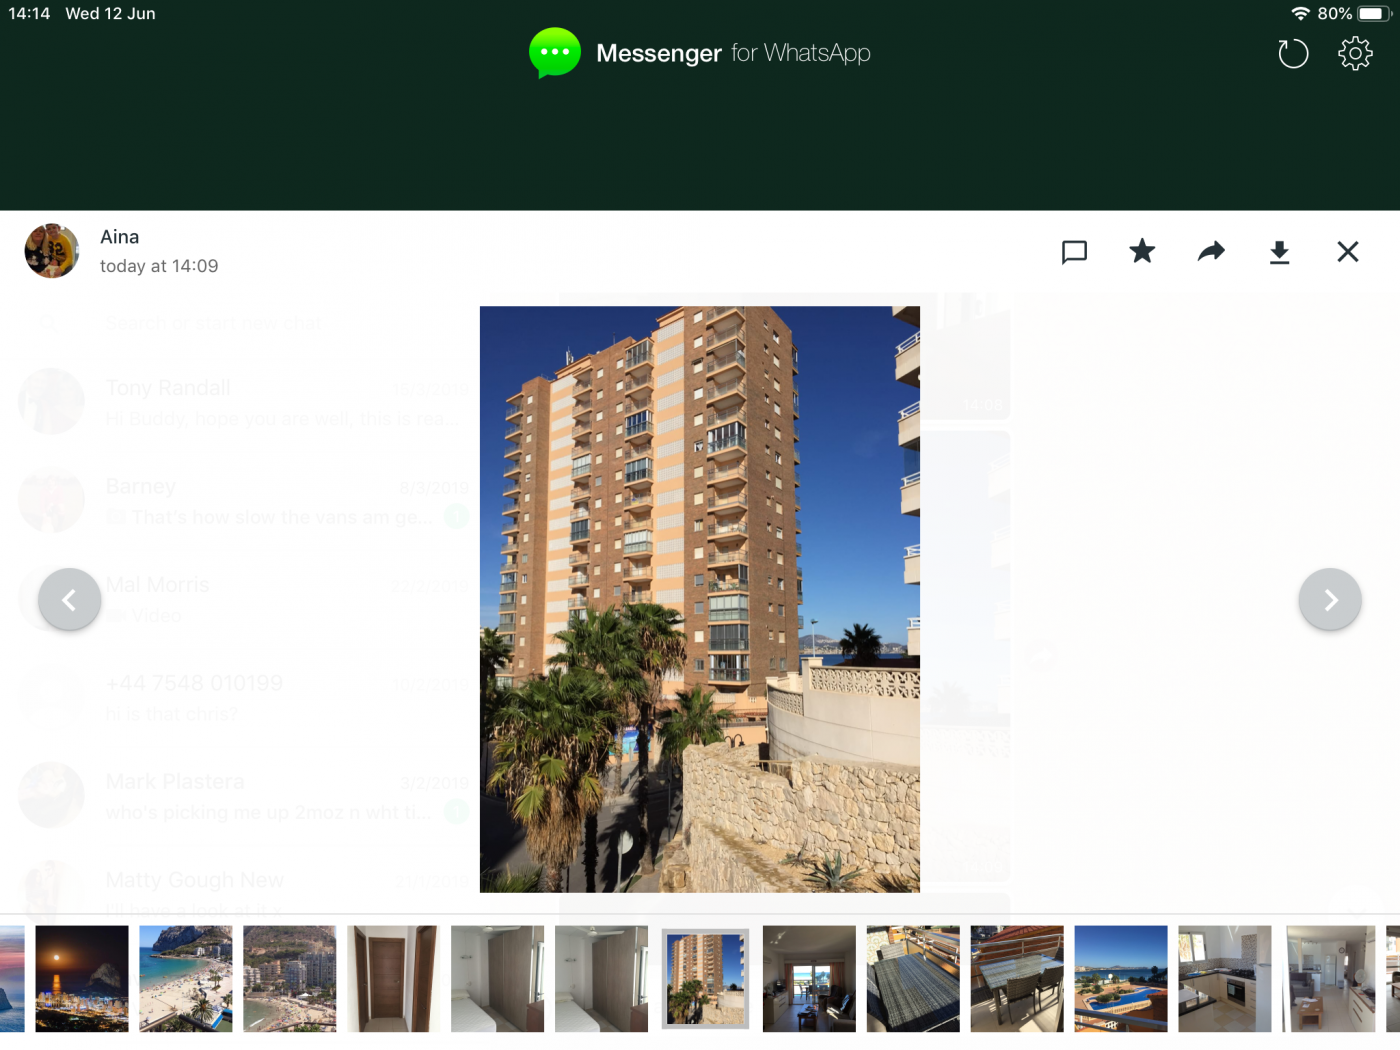This screenshot has width=1400, height=1050.
Task: Select the night moon cityscape thumbnail
Action: 82,978
